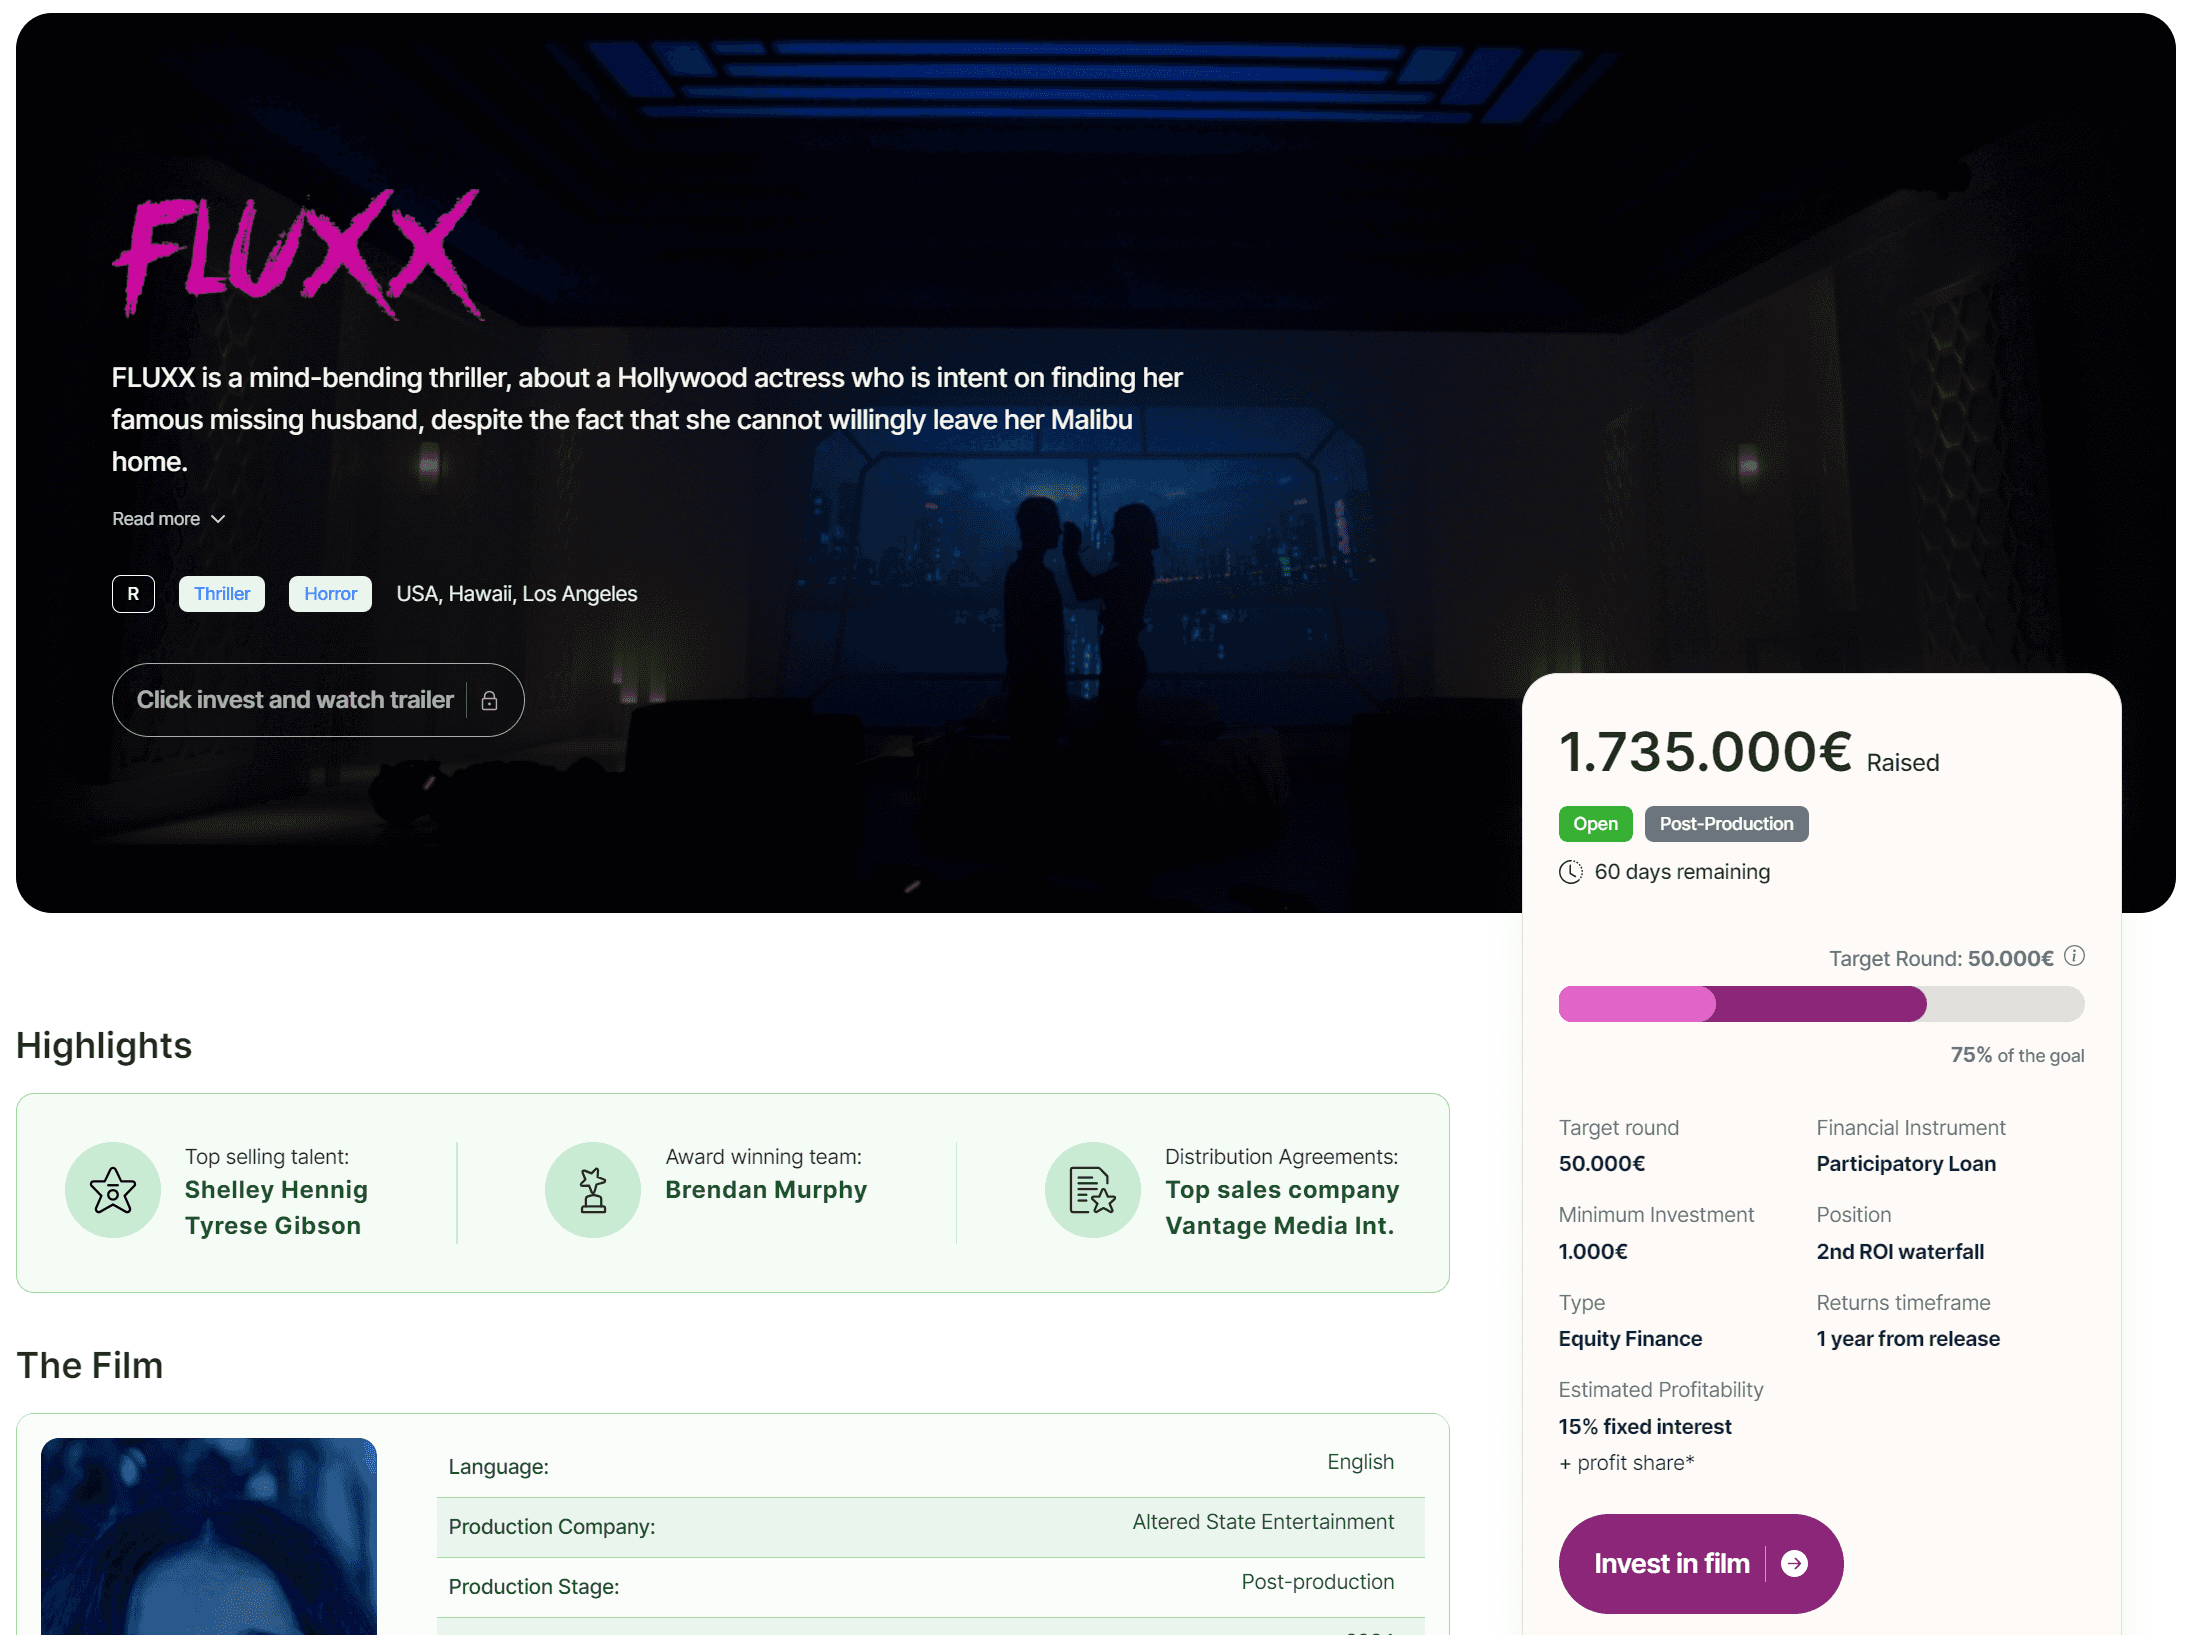
Task: Click the Post-Production status badge
Action: point(1726,824)
